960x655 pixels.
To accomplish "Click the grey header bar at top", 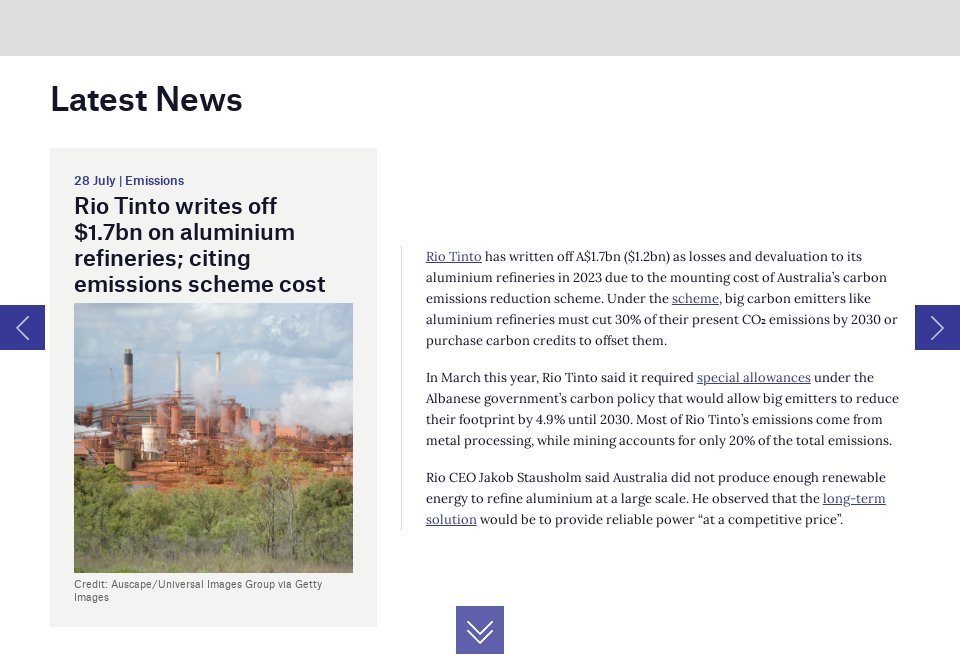I will [480, 27].
